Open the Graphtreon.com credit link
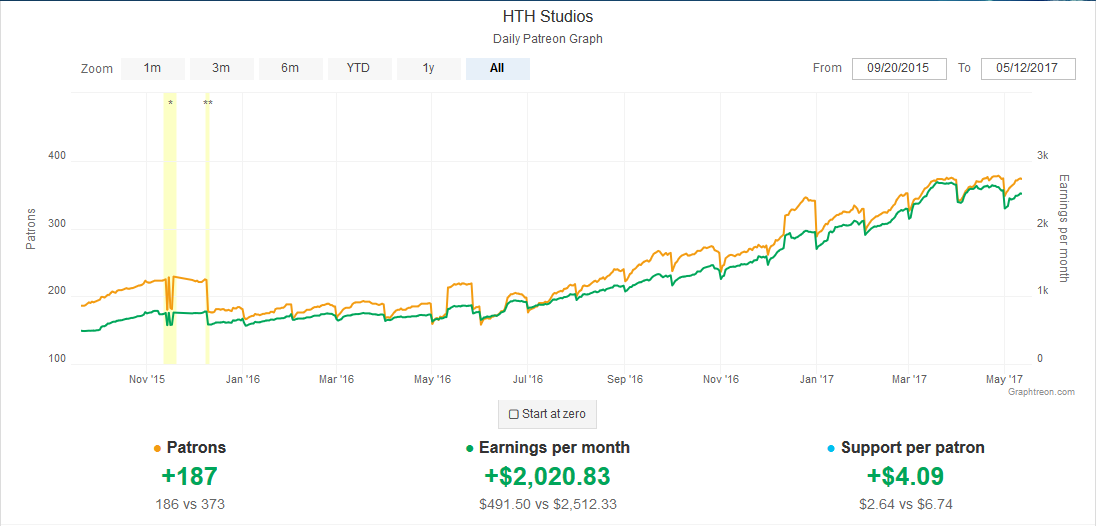This screenshot has height=526, width=1096. [1041, 393]
